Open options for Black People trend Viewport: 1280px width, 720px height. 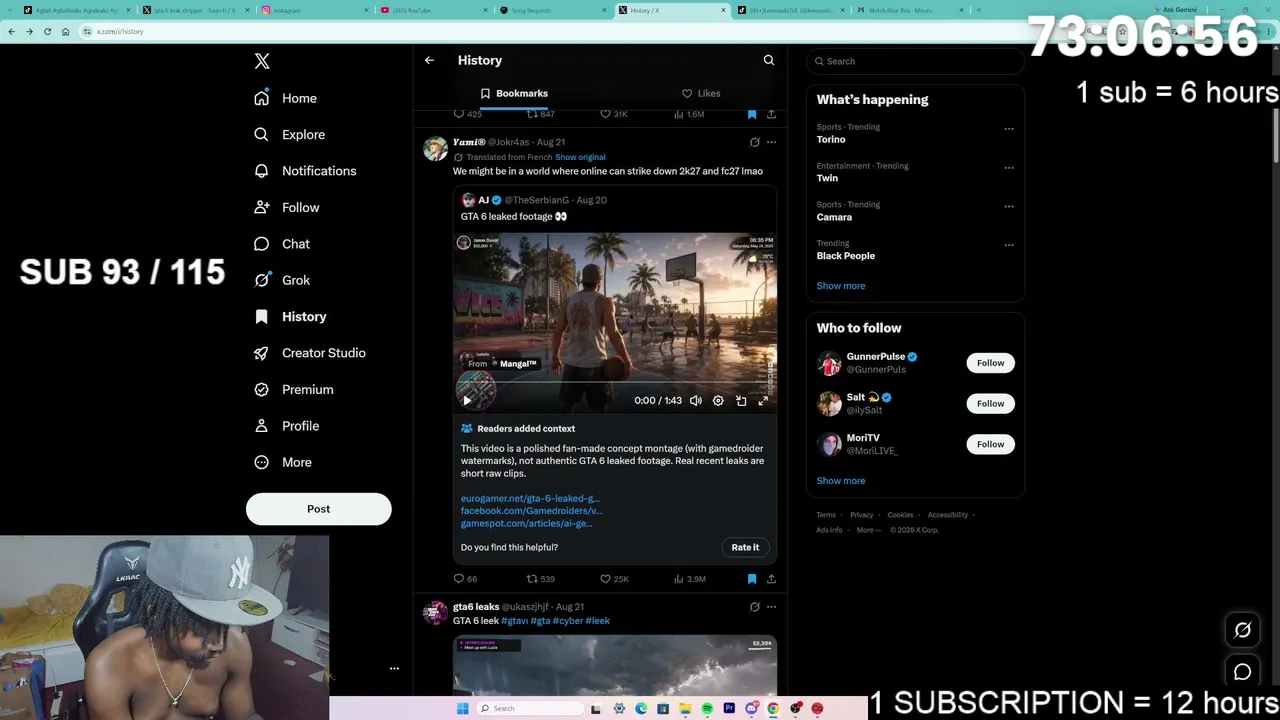[1009, 245]
